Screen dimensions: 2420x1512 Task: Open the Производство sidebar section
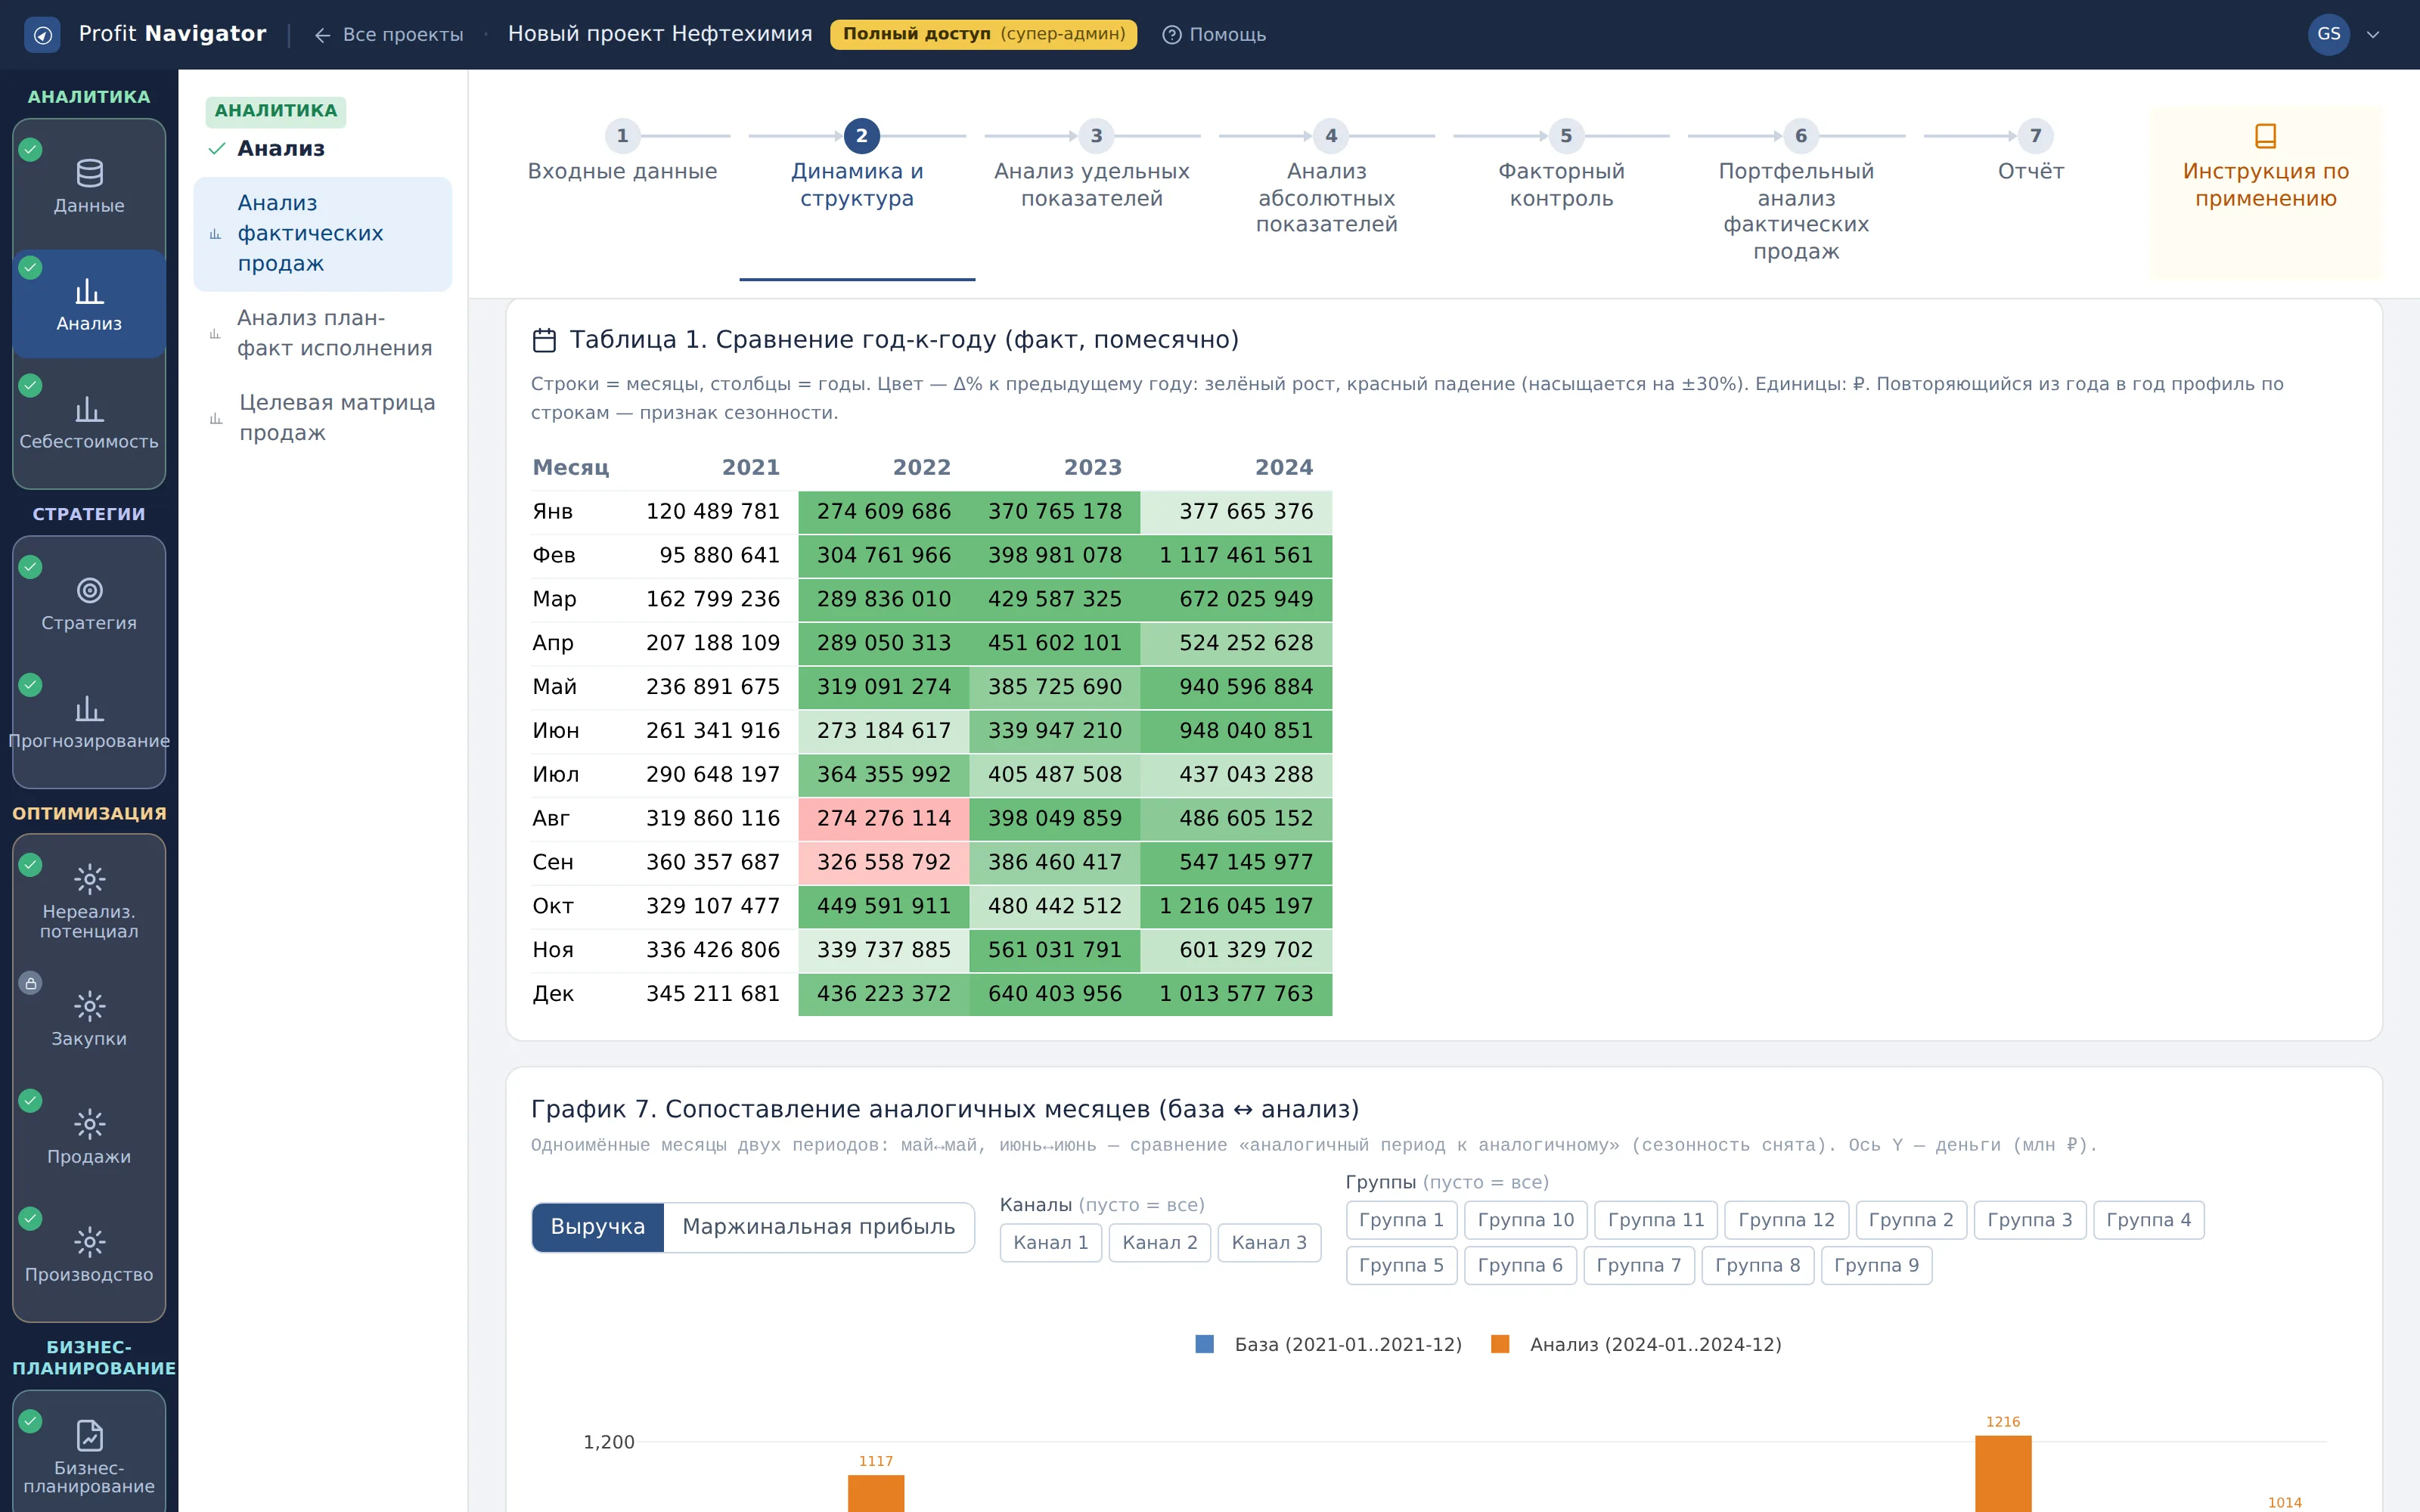point(89,1256)
